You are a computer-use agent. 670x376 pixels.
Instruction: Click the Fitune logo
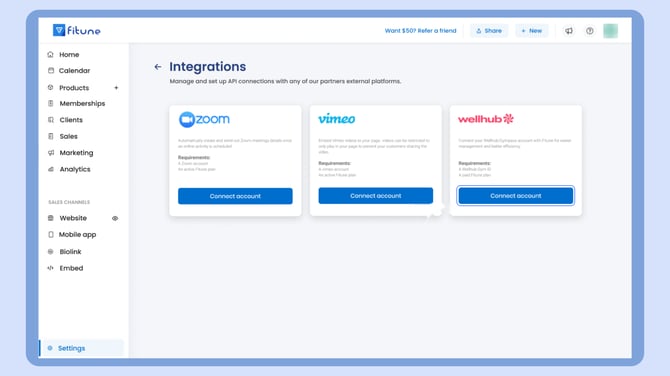pyautogui.click(x=76, y=30)
